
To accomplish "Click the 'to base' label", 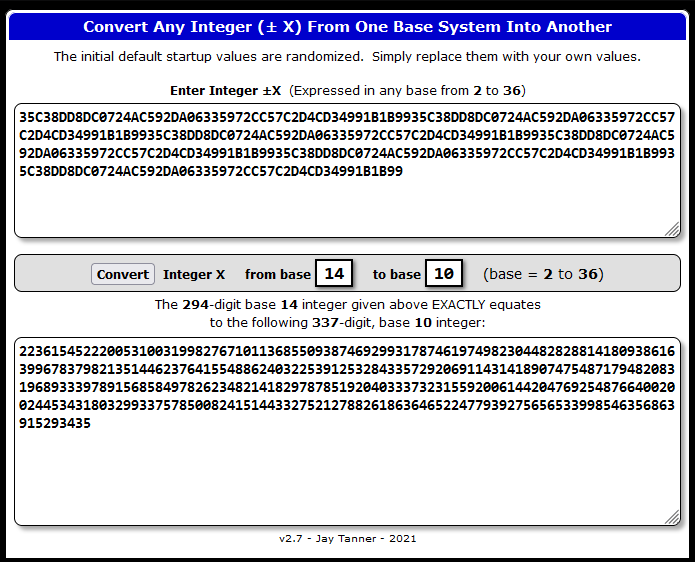I will click(397, 274).
